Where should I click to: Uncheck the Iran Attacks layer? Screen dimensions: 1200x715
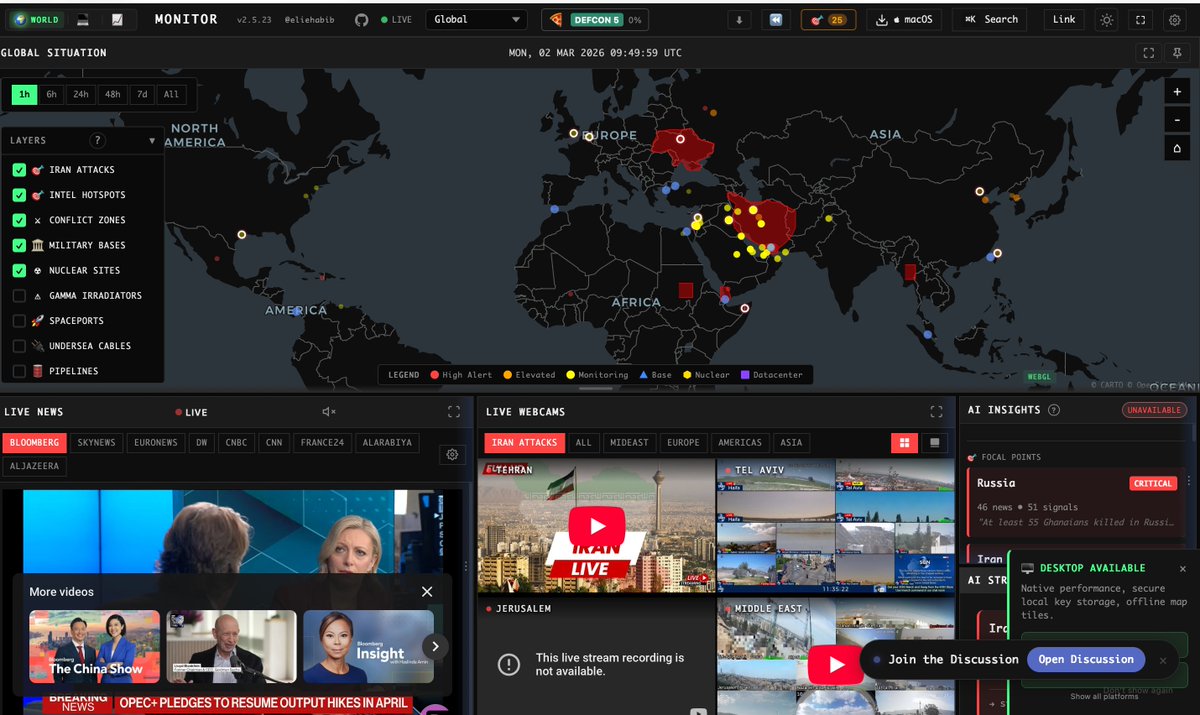[x=19, y=170]
